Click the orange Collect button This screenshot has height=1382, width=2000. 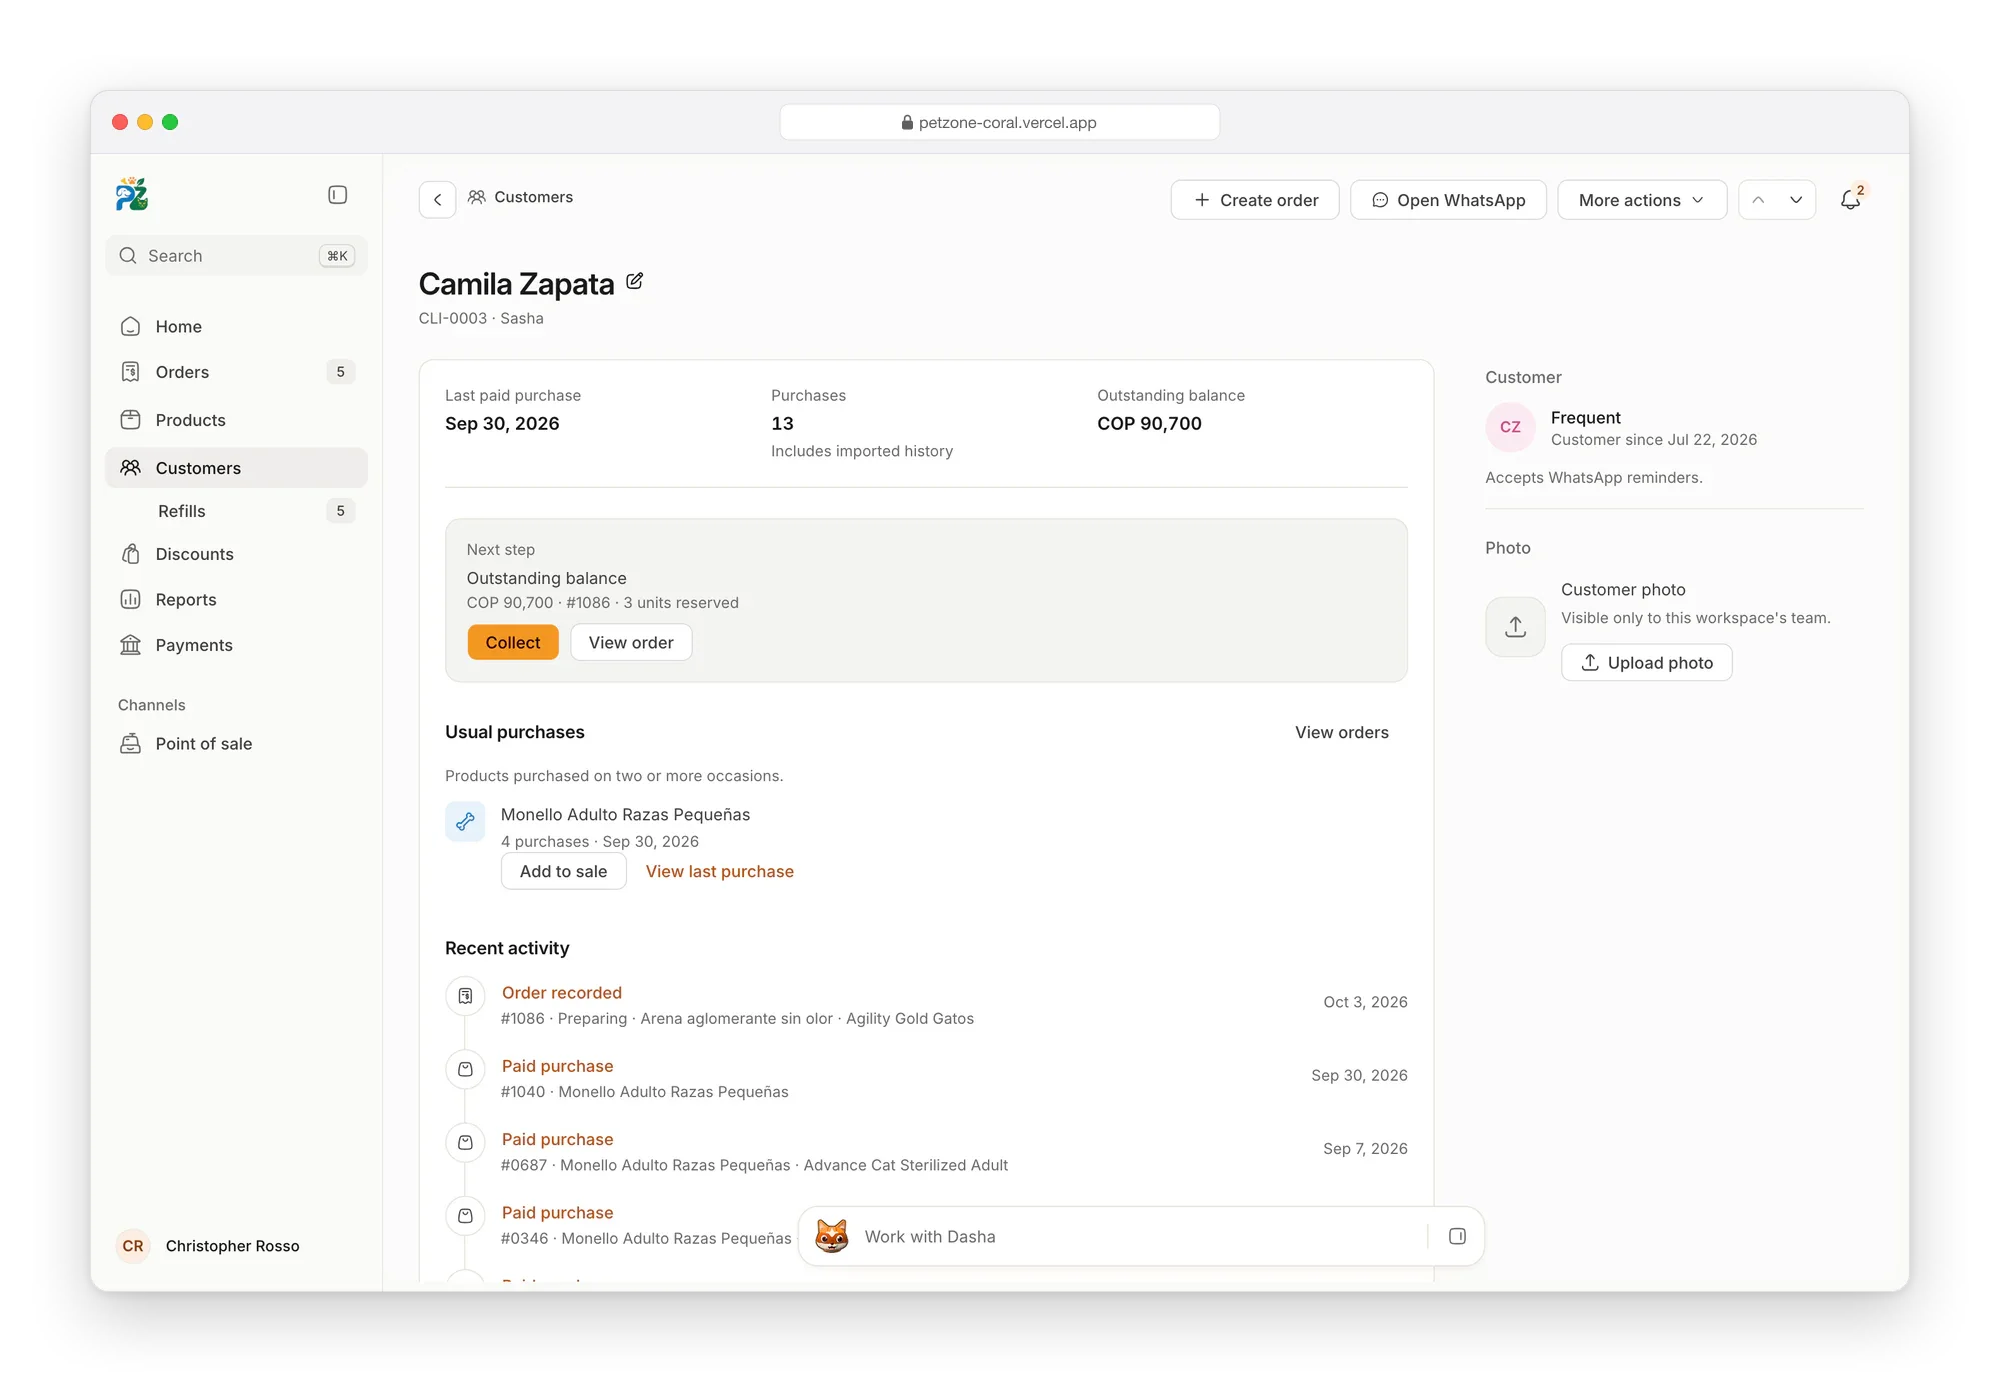[513, 643]
